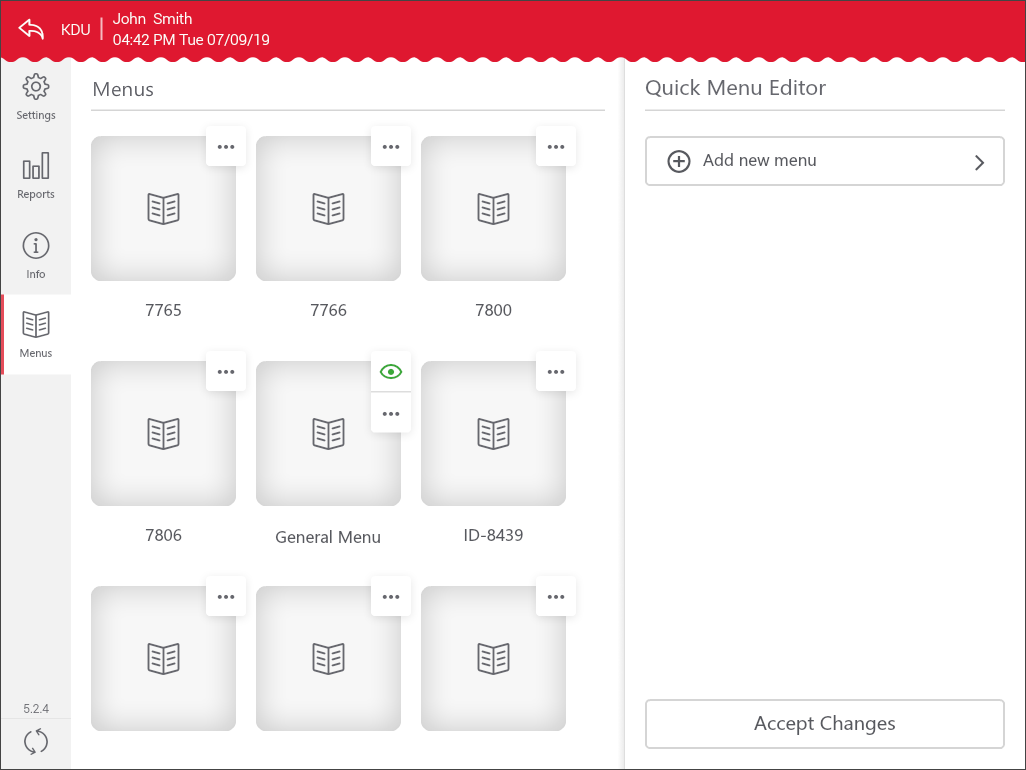Open the Info icon in sidebar
Image resolution: width=1026 pixels, height=770 pixels.
[x=36, y=247]
